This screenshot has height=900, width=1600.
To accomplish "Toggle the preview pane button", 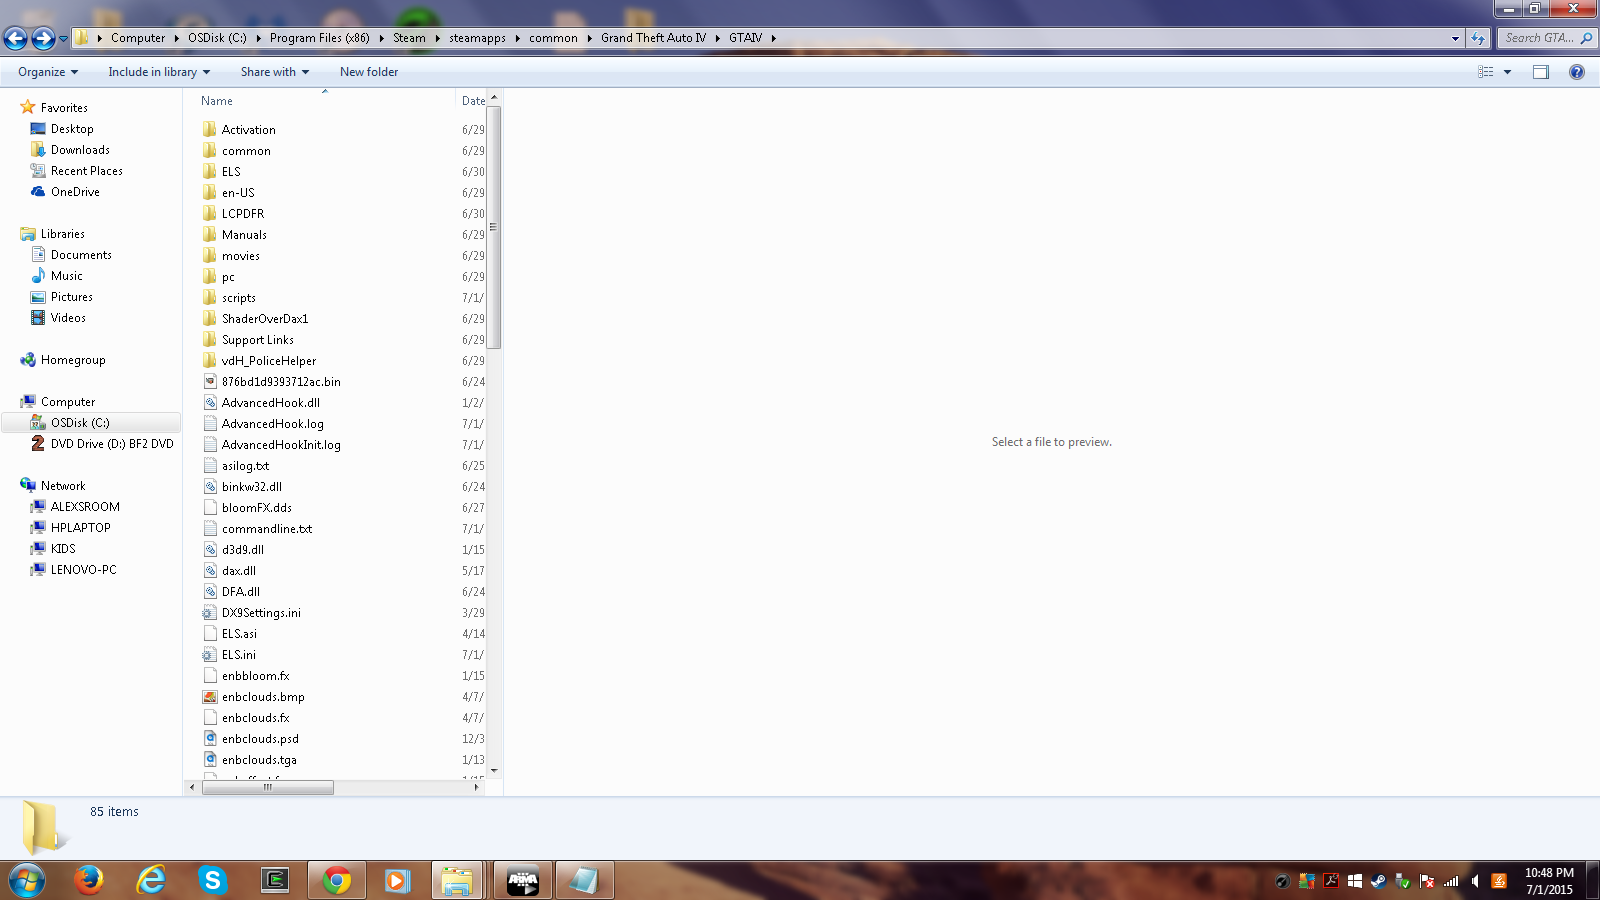I will pos(1541,72).
